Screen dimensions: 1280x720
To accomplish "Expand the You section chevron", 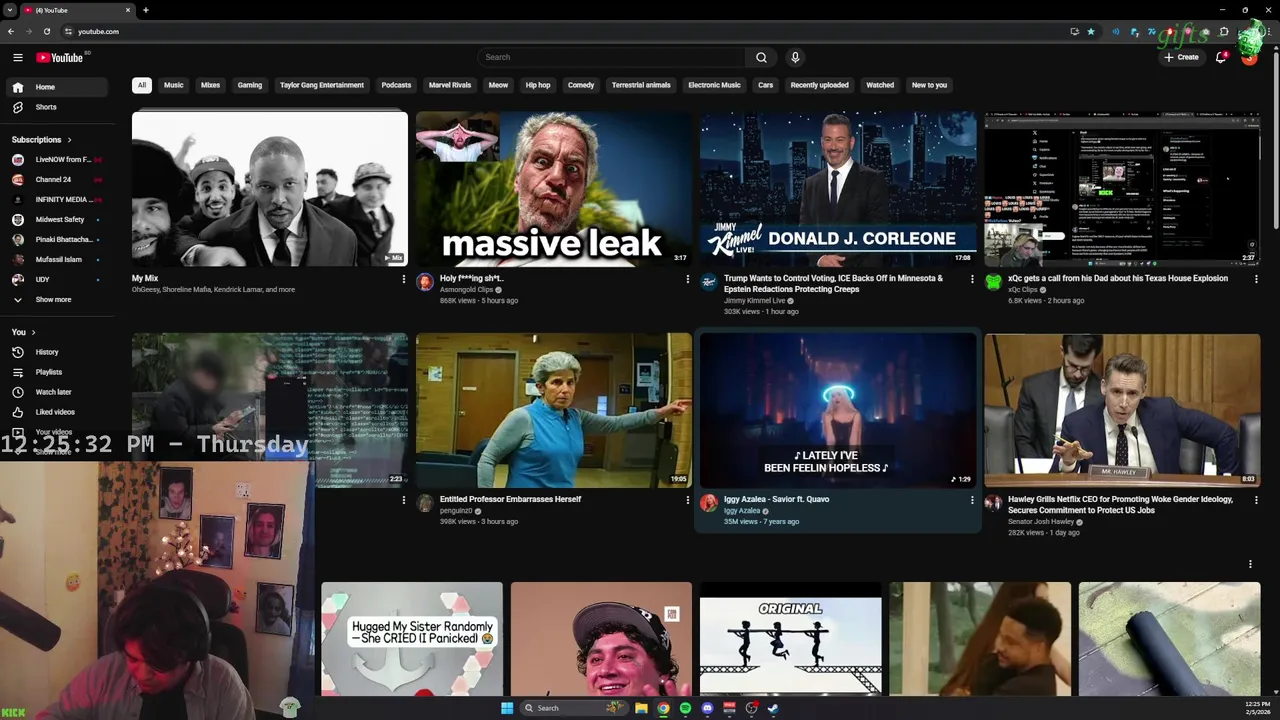I will [x=33, y=332].
